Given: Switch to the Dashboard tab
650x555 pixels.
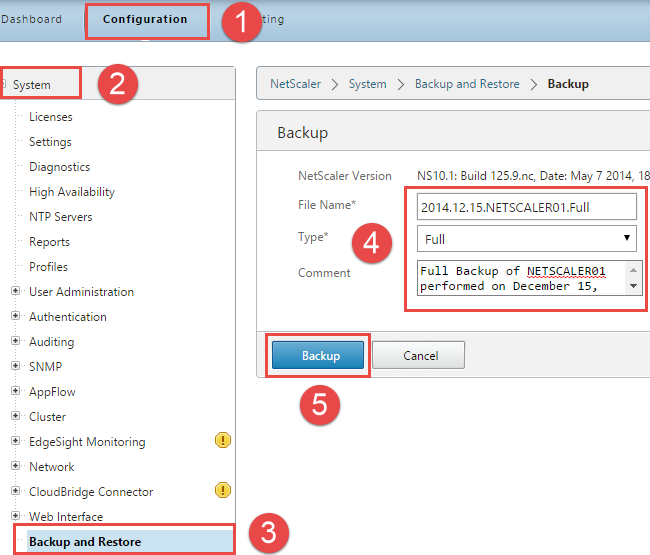Looking at the screenshot, I should pyautogui.click(x=31, y=19).
